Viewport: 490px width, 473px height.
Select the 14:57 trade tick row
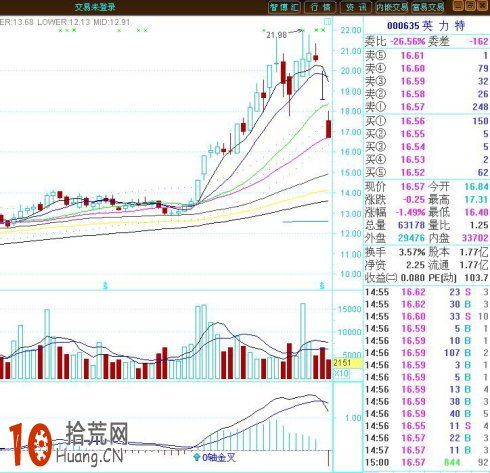click(427, 450)
